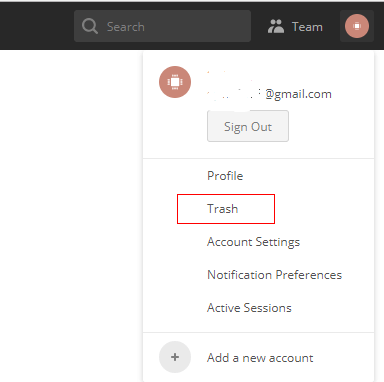This screenshot has width=384, height=382.
Task: View Active Sessions
Action: tap(249, 308)
